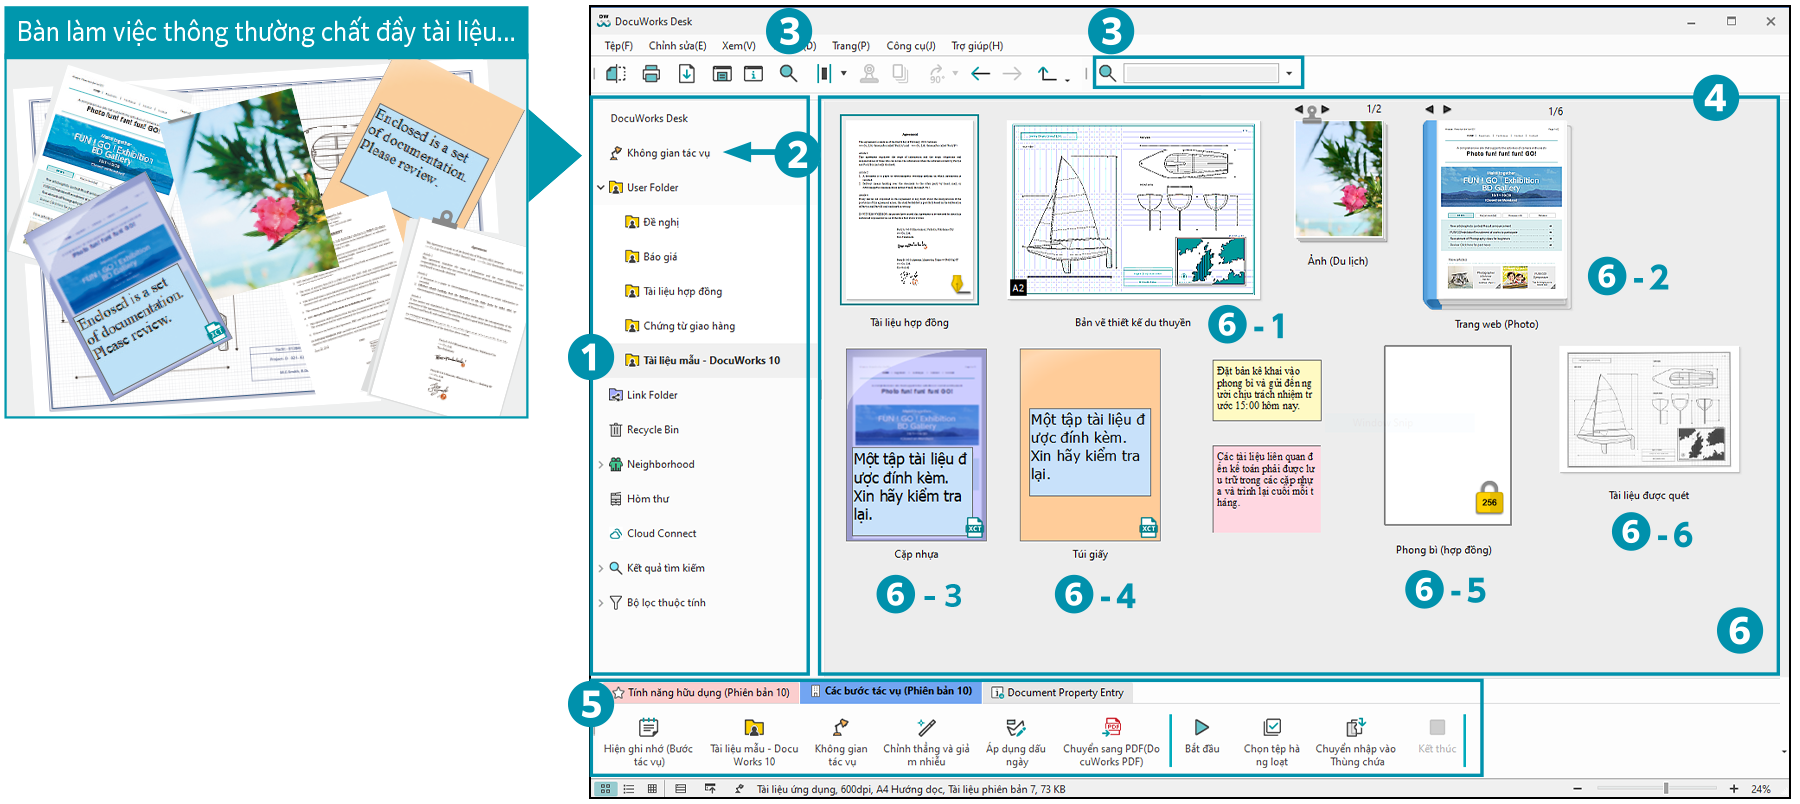Click Tài liệu mẫu - DocuWorks 10 task icon
The width and height of the screenshot is (1800, 804).
pos(754,727)
